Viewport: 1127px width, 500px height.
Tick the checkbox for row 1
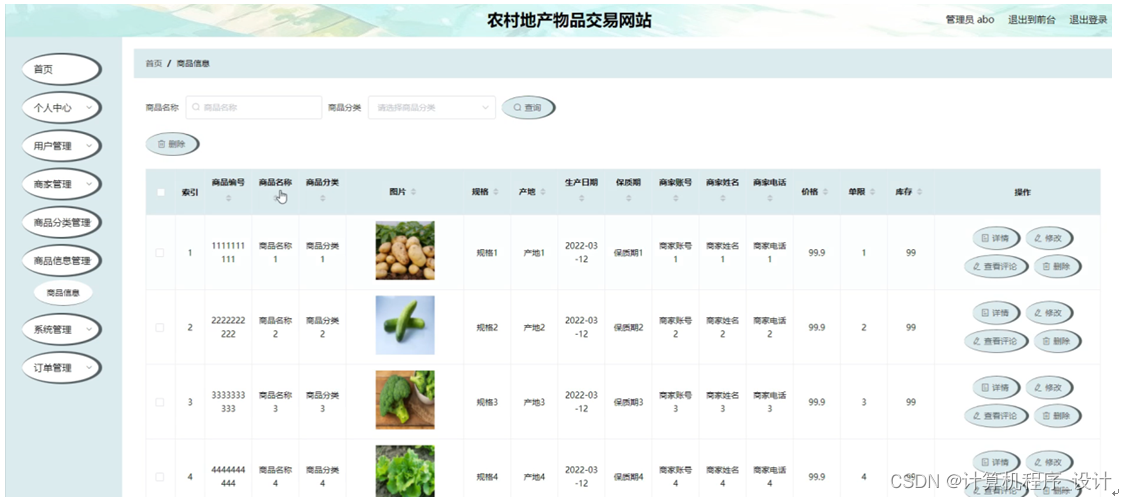point(160,252)
